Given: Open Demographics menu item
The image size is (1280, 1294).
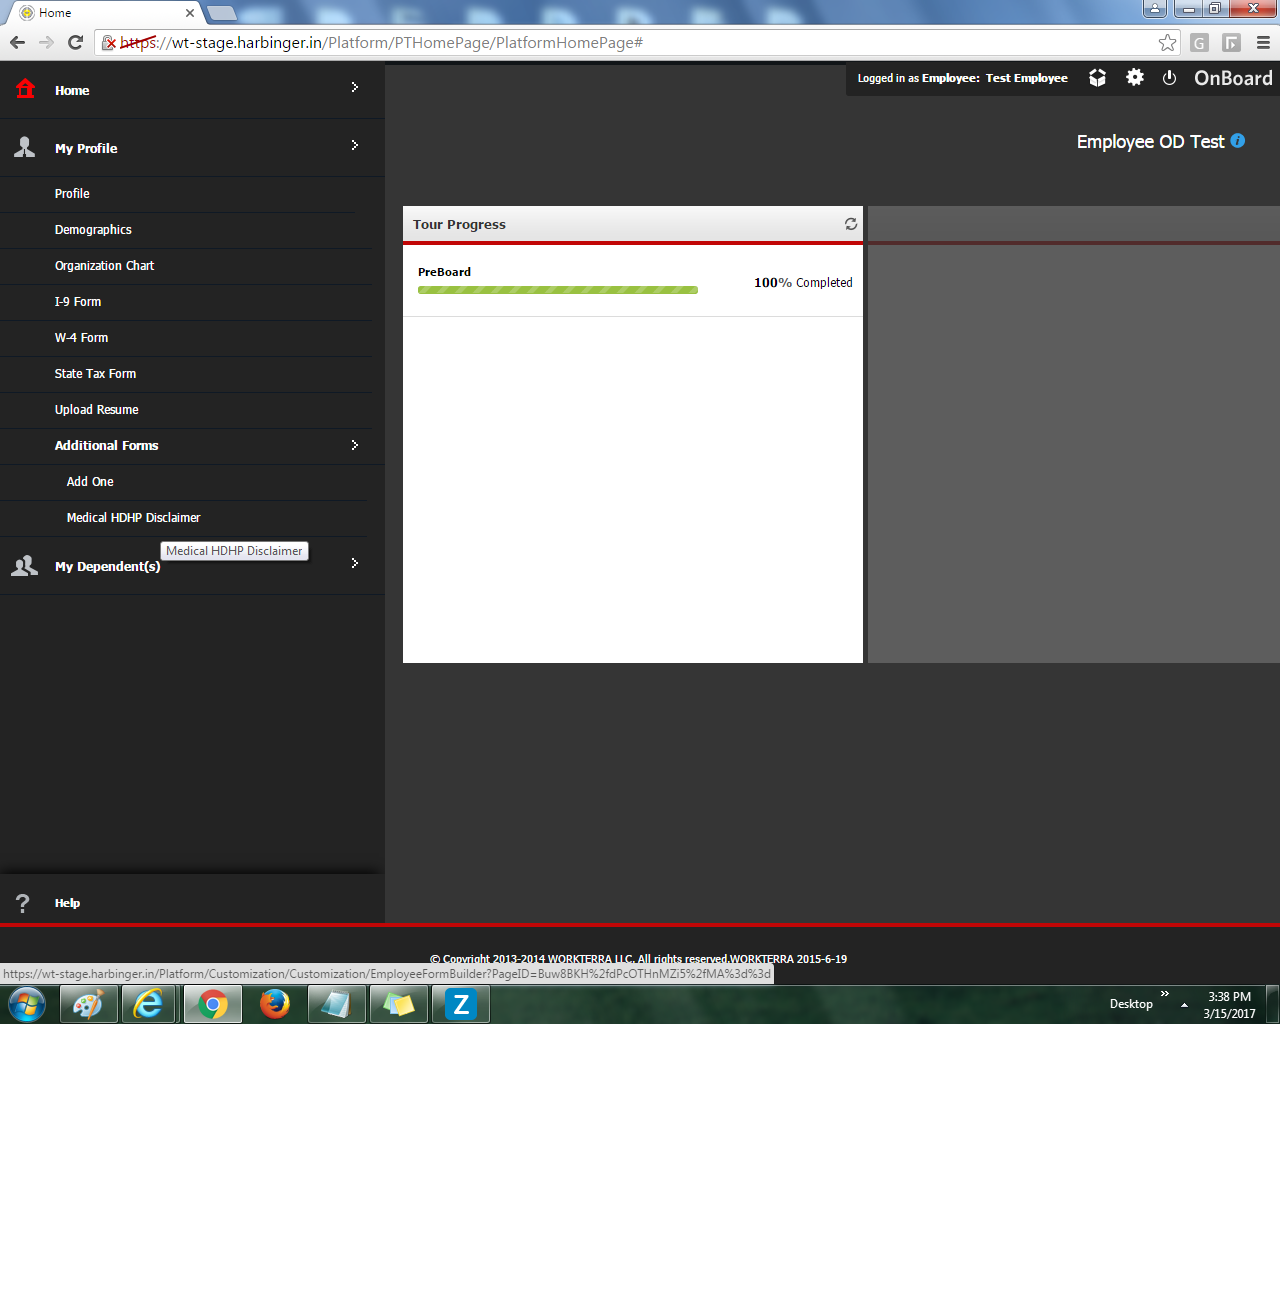Looking at the screenshot, I should 93,230.
